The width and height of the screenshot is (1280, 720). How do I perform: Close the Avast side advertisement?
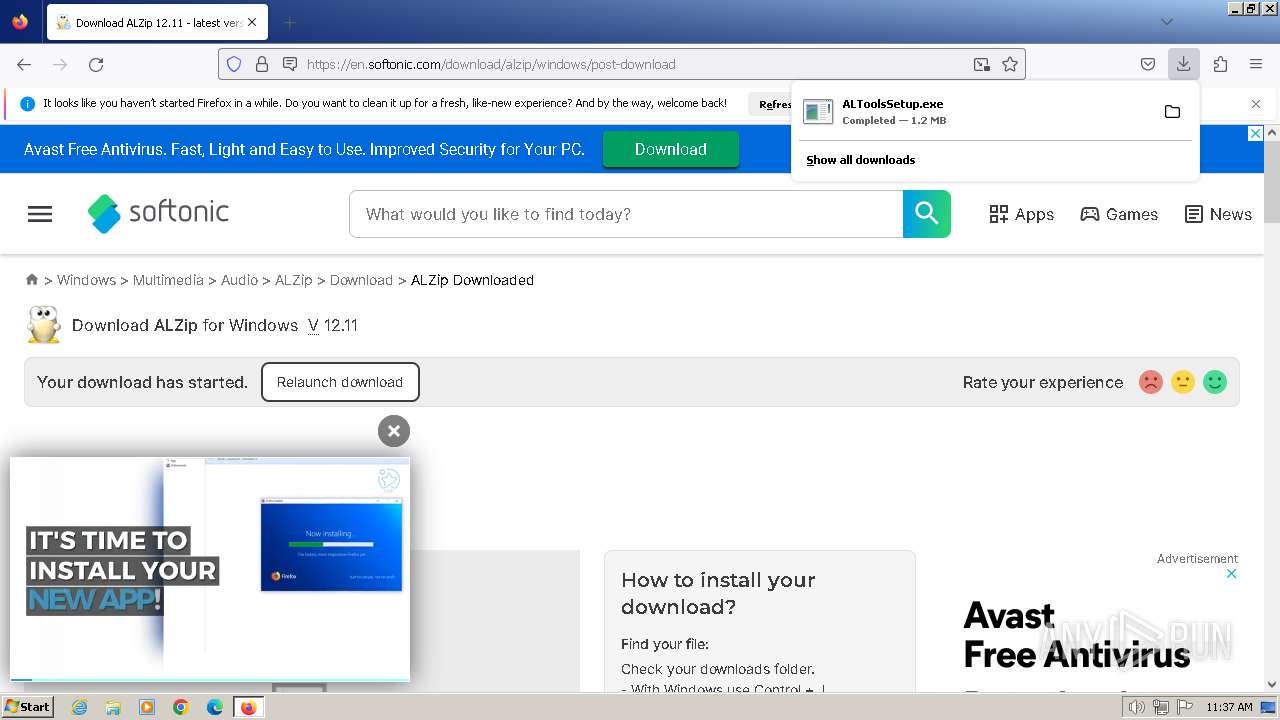click(x=1232, y=574)
